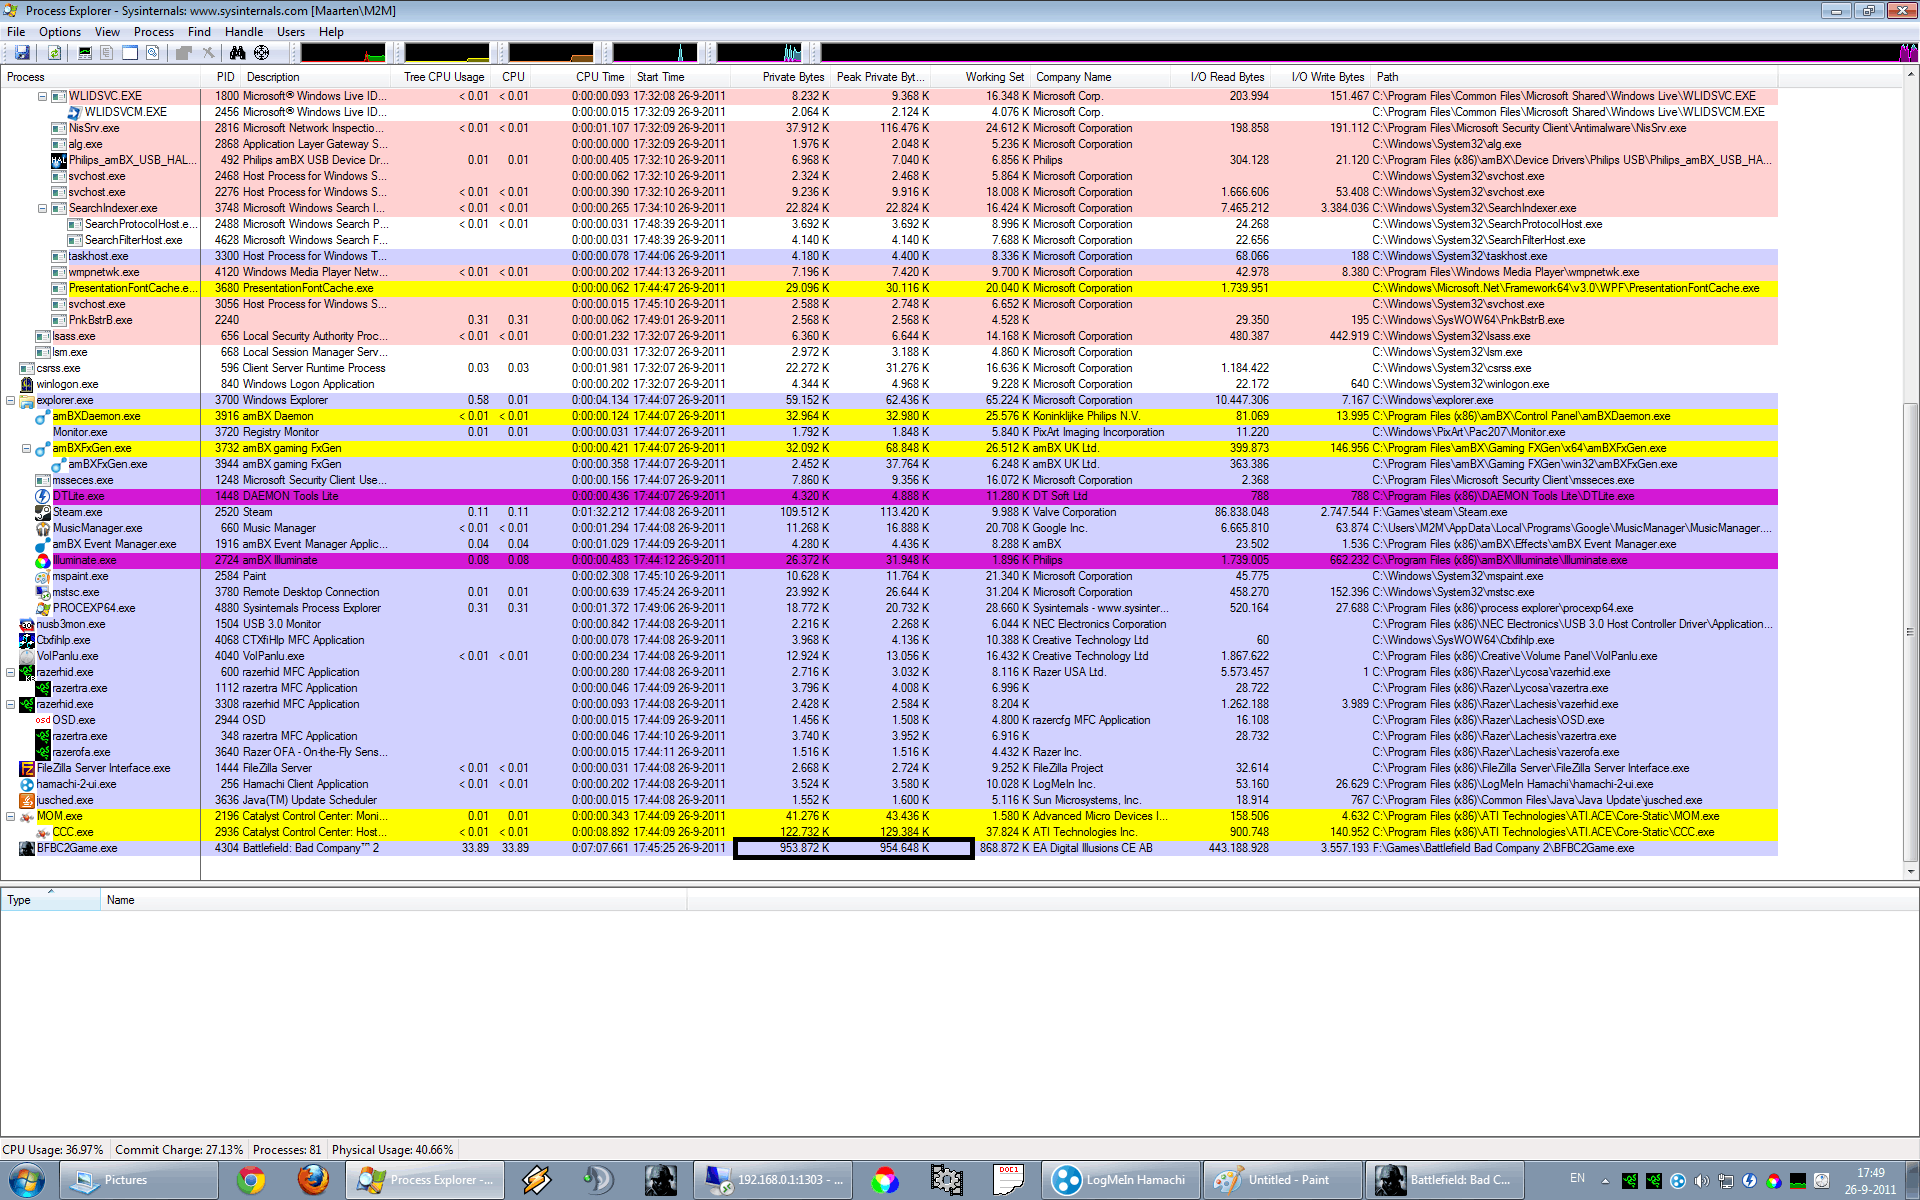The width and height of the screenshot is (1920, 1200).
Task: Collapse the explorer.exe process tree
Action: point(11,400)
